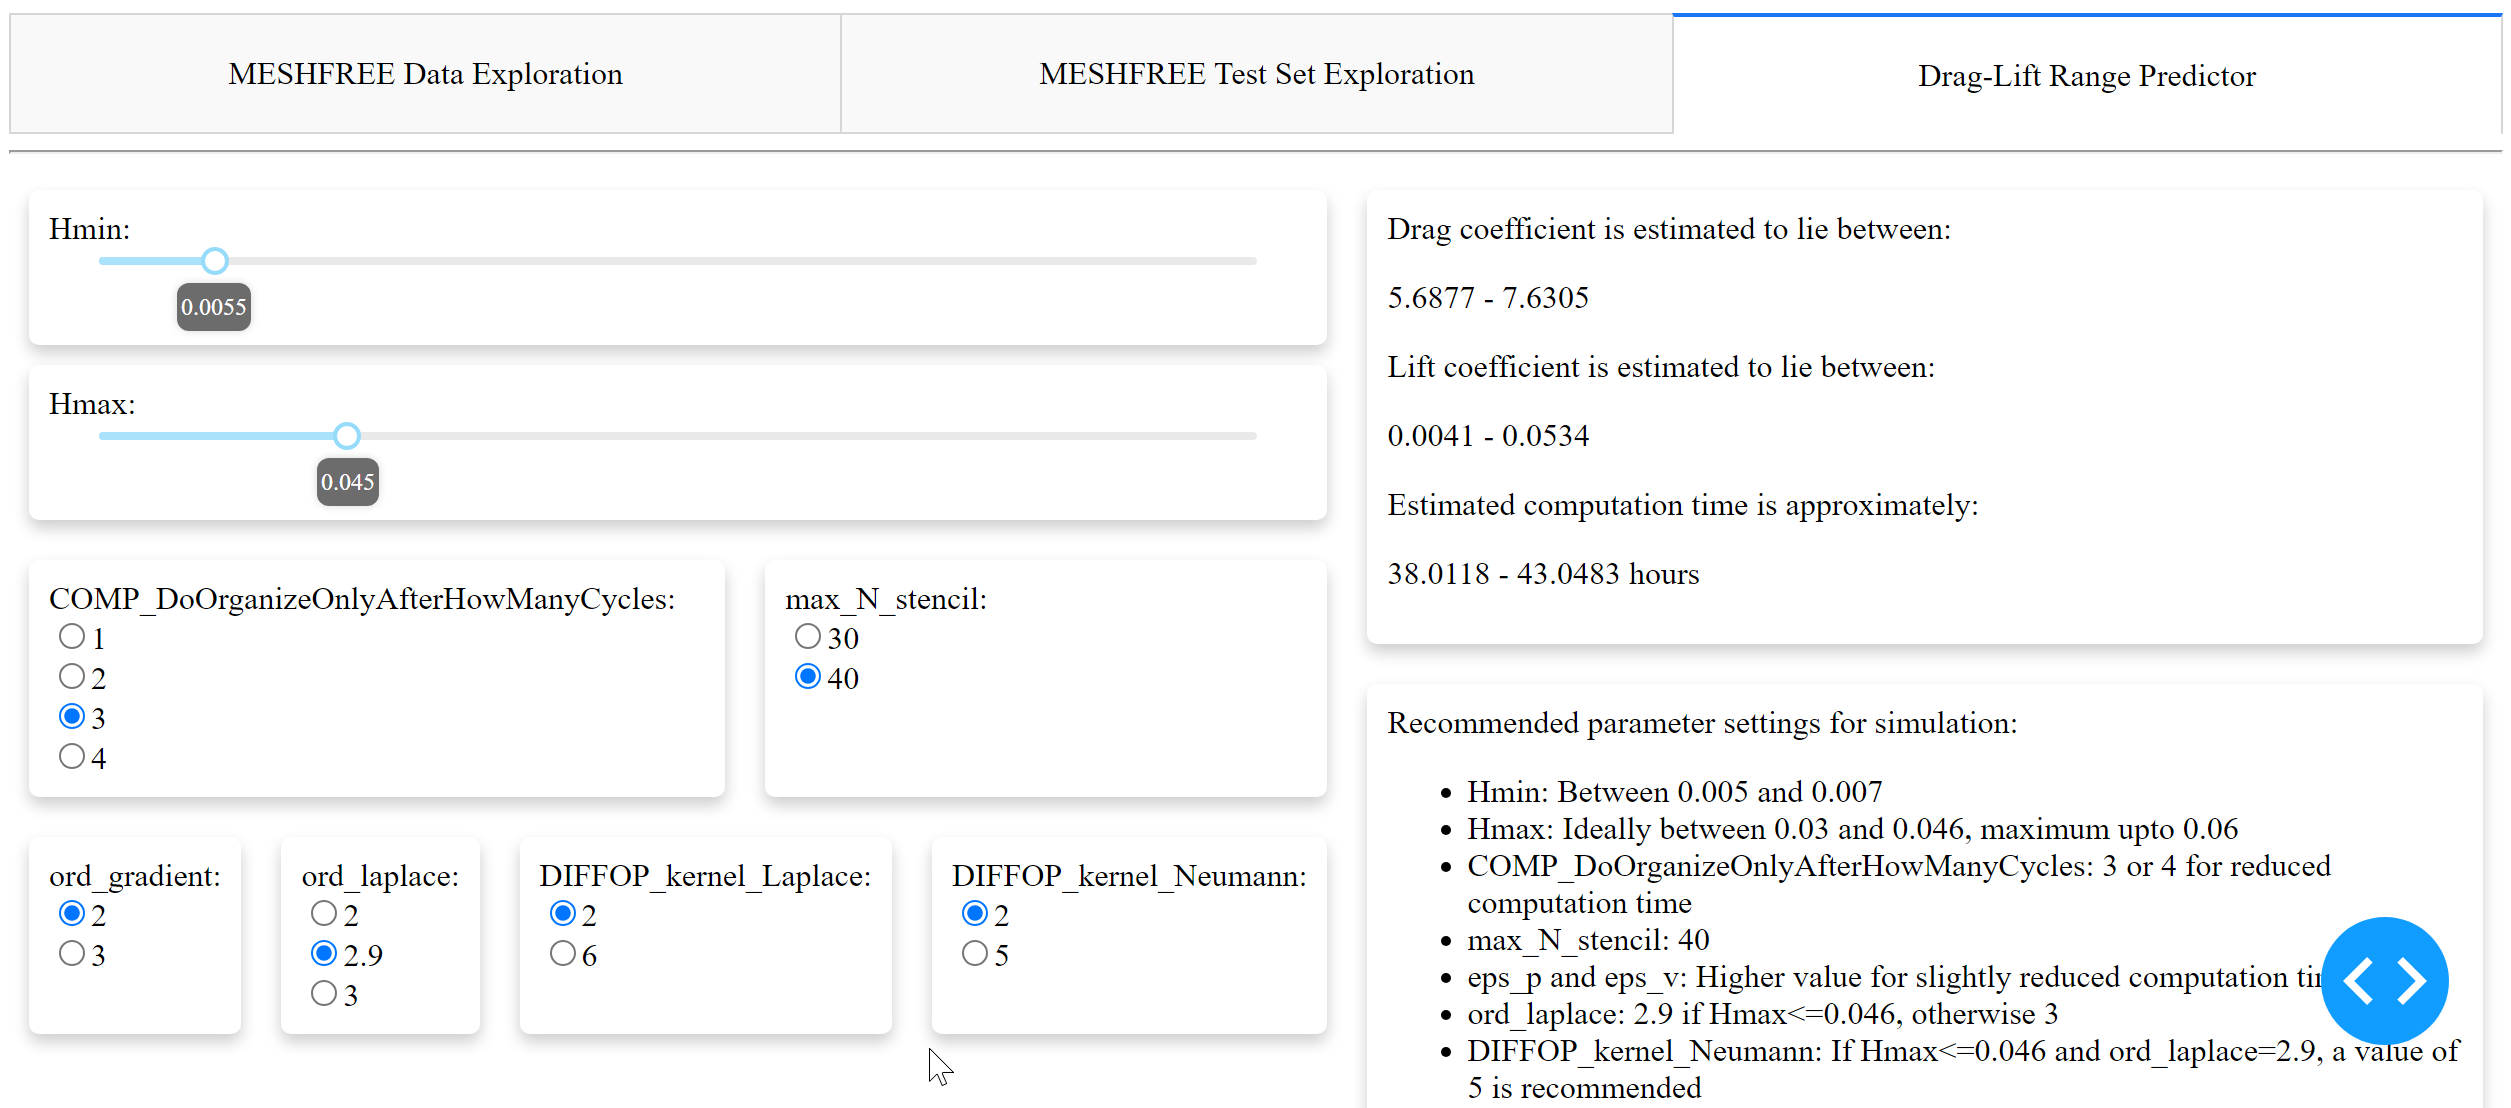Choose ord_gradient value 3

[x=72, y=954]
